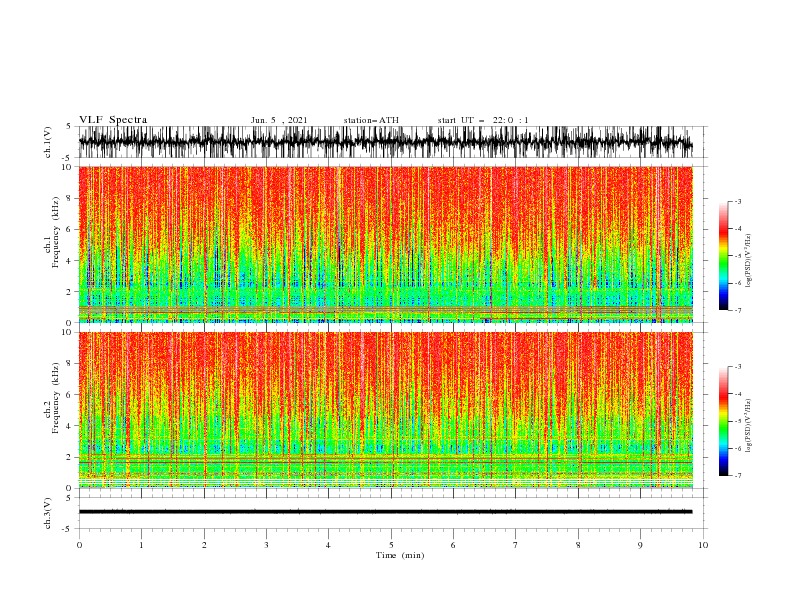Select the "ch.1(V)" waveform axis label

tap(48, 142)
